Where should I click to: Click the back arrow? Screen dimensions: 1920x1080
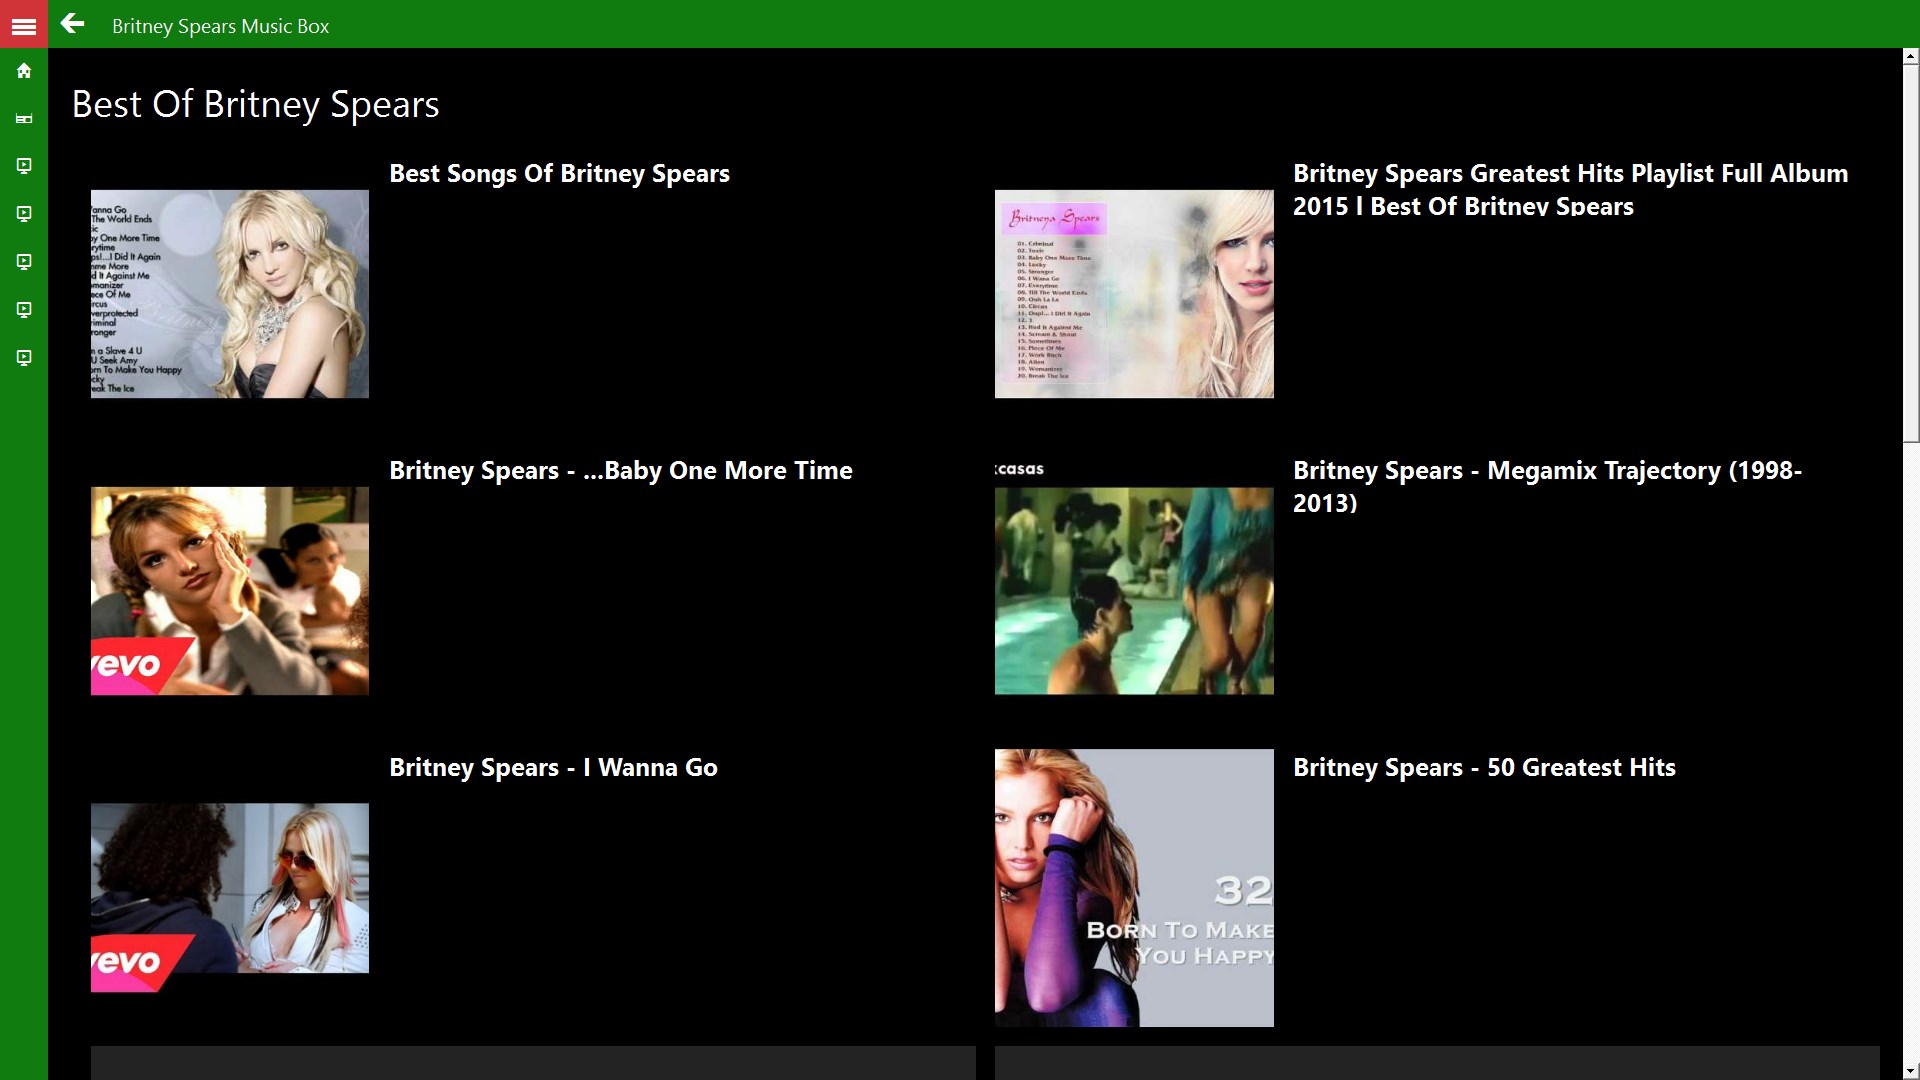pyautogui.click(x=72, y=24)
